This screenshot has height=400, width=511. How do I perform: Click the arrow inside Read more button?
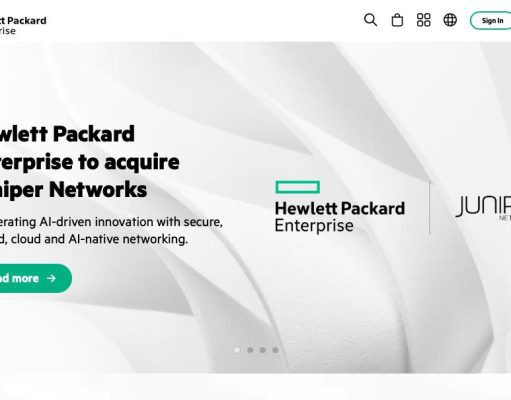tap(51, 278)
